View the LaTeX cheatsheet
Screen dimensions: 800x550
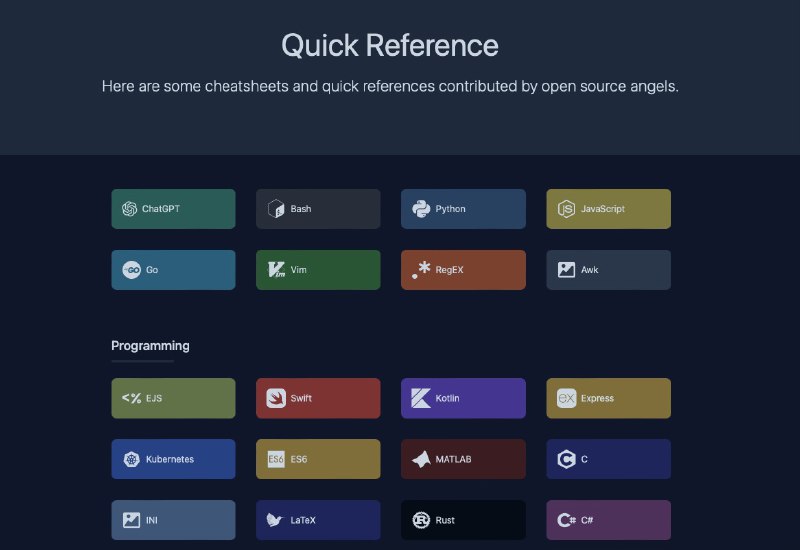point(318,520)
